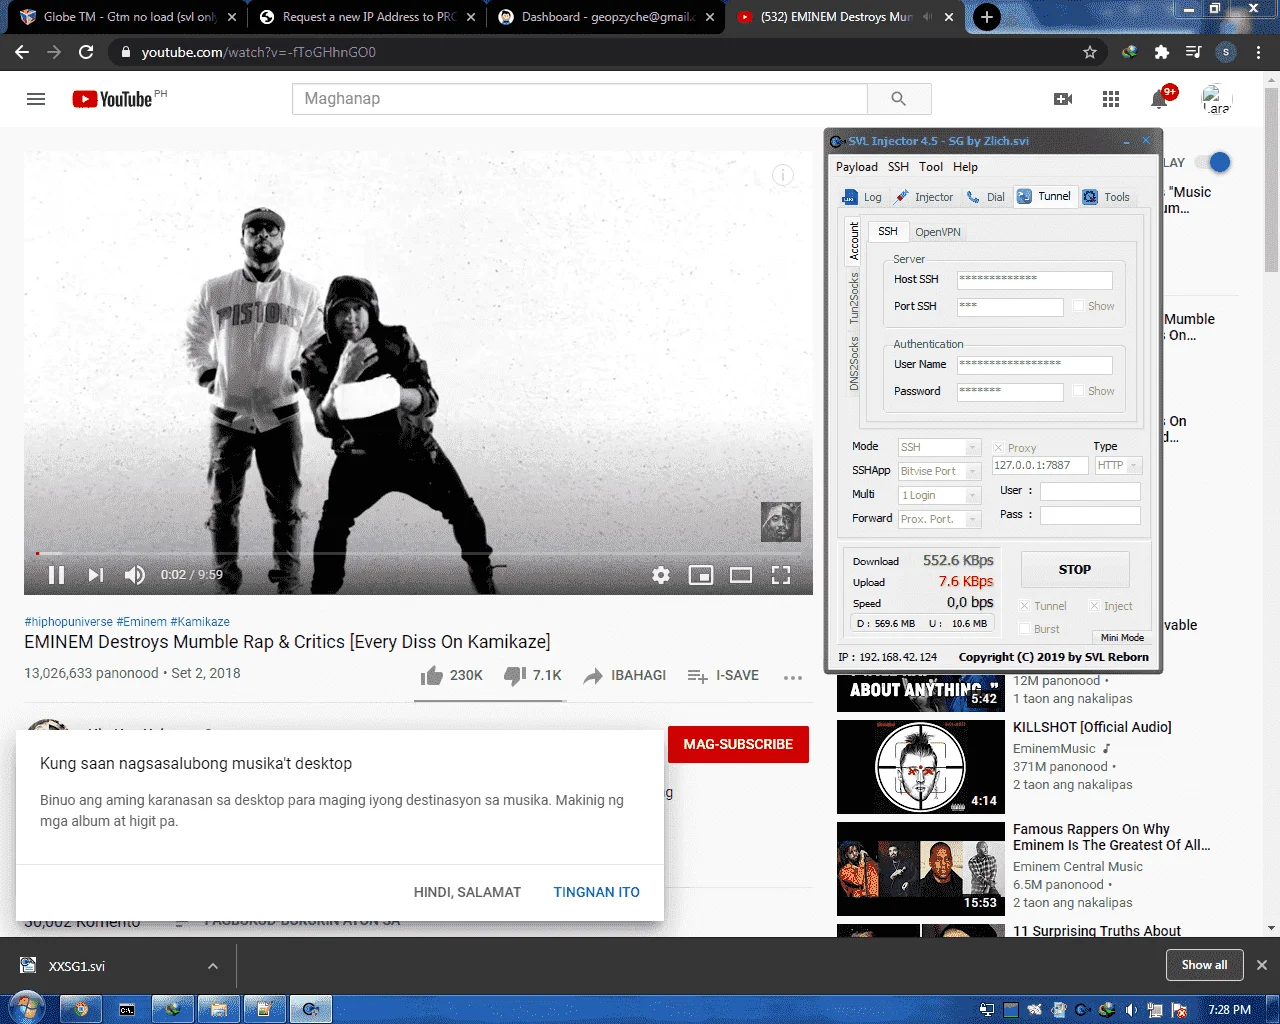1280x1024 pixels.
Task: Click the taskbar volume speaker icon
Action: click(1131, 1010)
